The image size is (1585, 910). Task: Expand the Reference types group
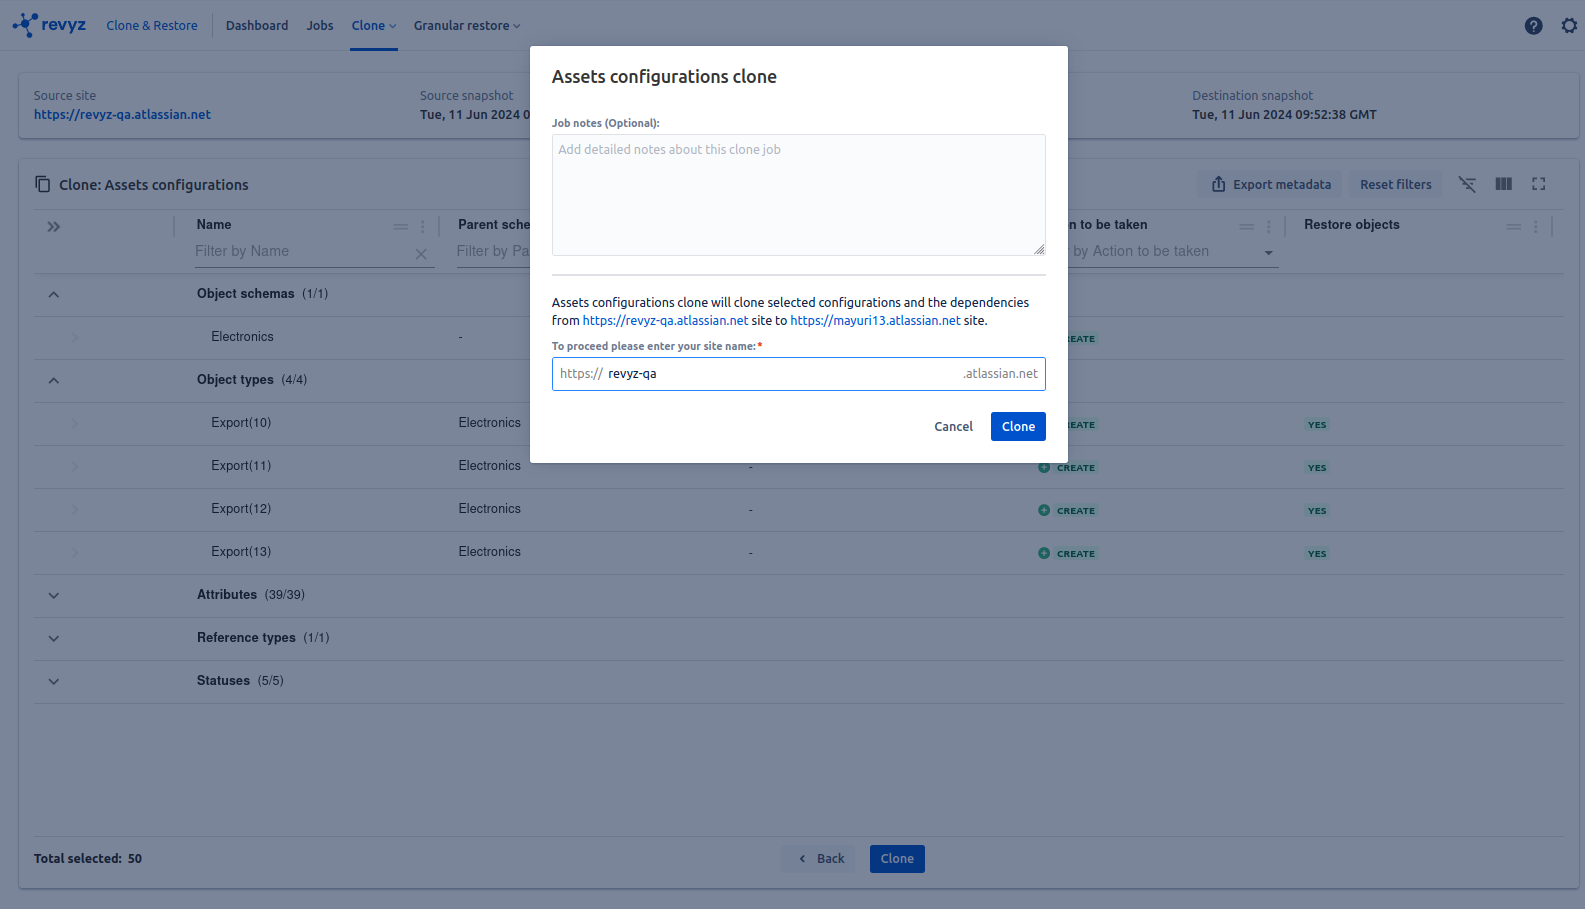[54, 639]
